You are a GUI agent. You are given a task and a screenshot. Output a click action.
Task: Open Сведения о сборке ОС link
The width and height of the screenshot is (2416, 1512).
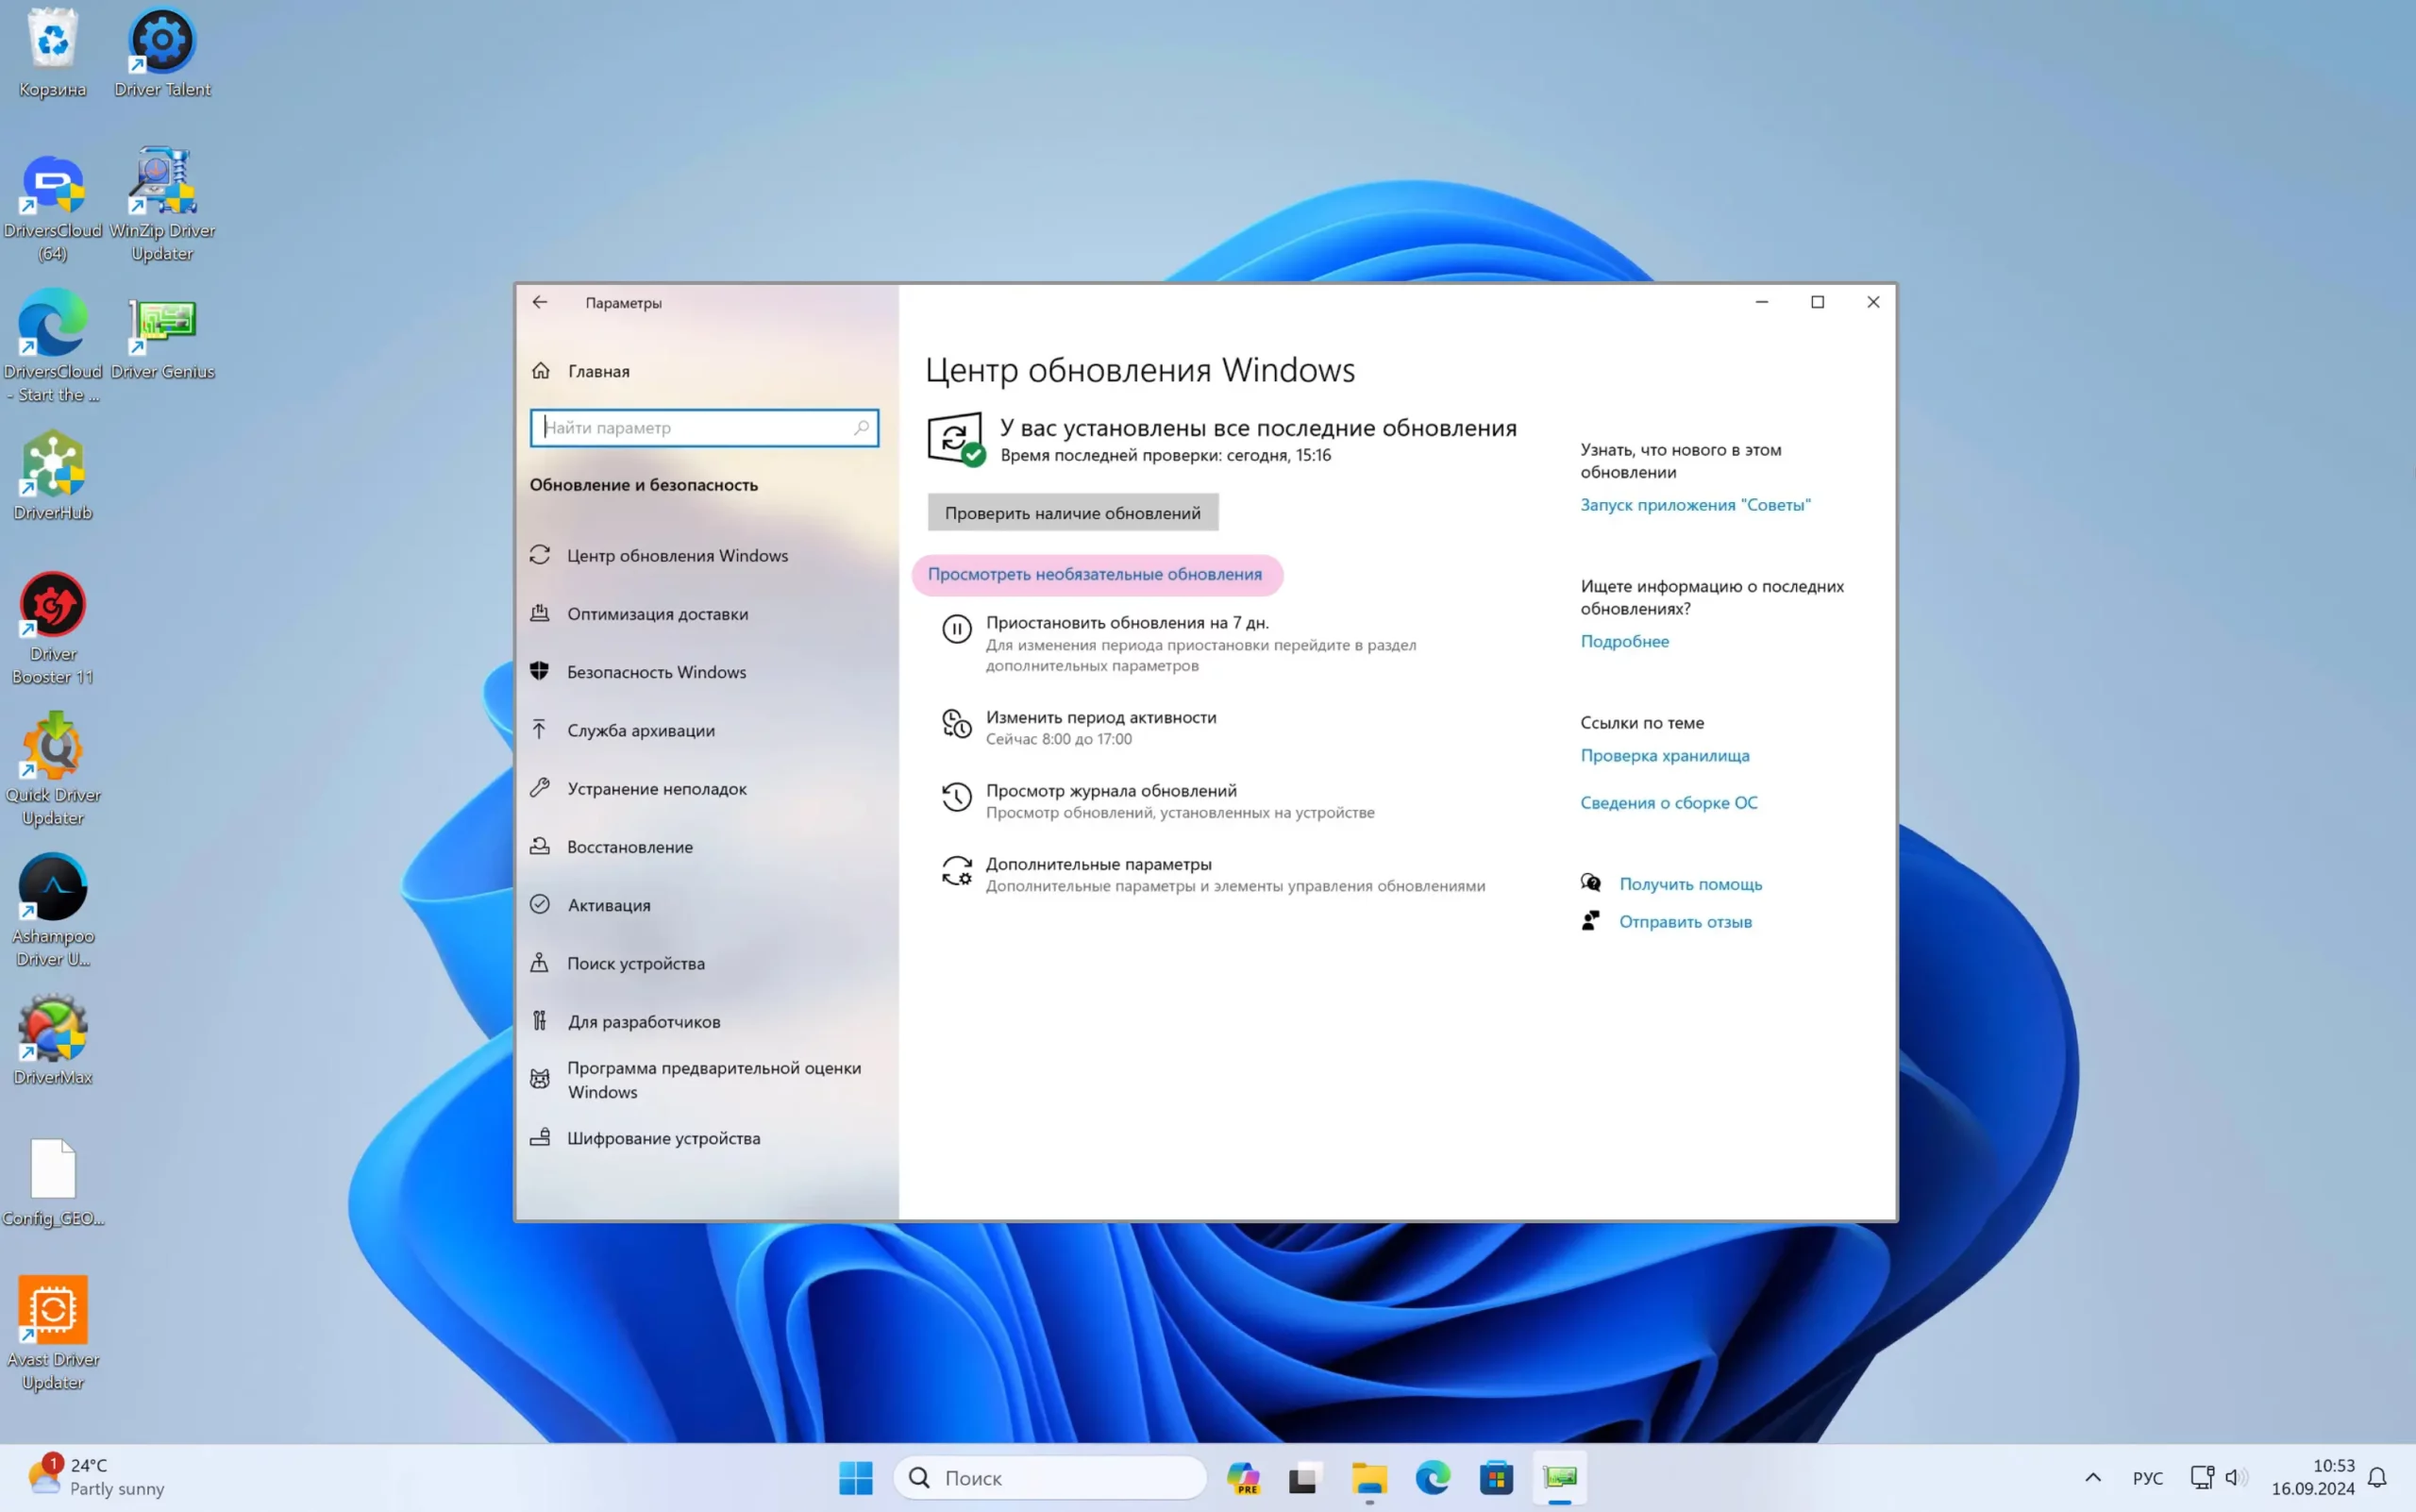coord(1668,803)
